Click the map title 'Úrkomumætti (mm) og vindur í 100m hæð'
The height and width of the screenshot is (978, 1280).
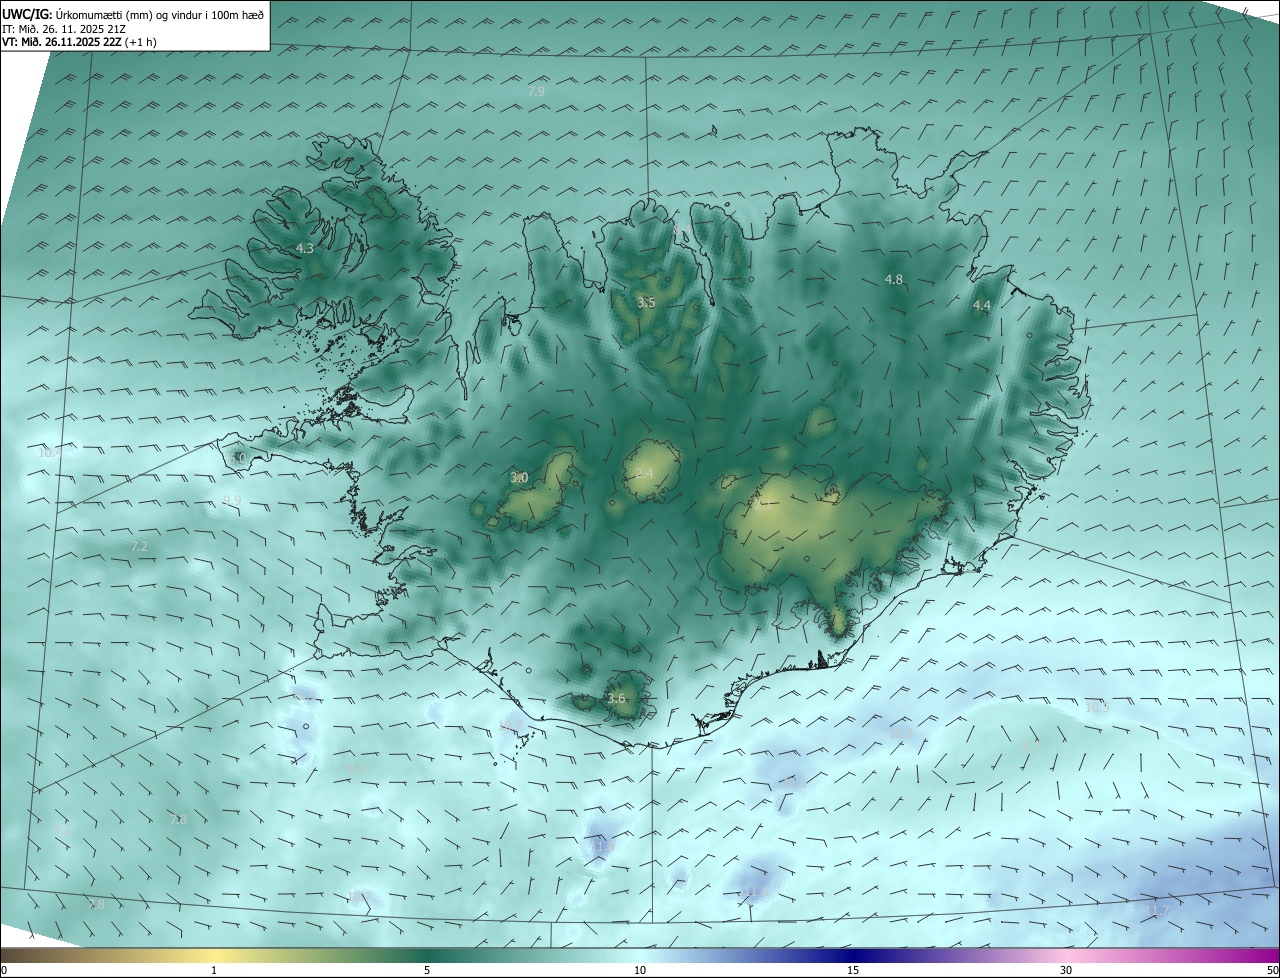(x=158, y=14)
